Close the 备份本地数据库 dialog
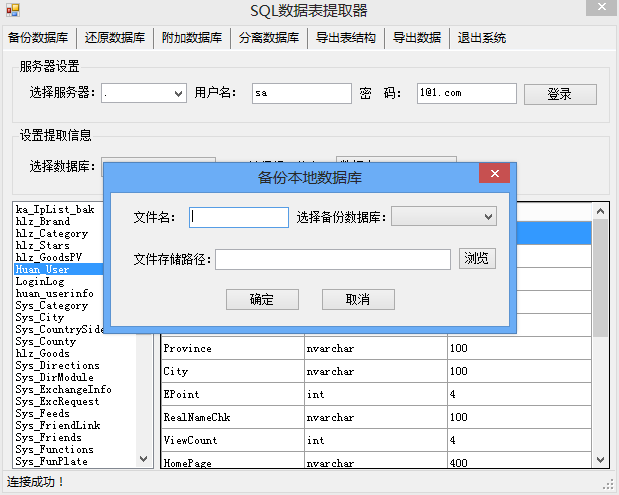The width and height of the screenshot is (619, 495). [x=495, y=173]
